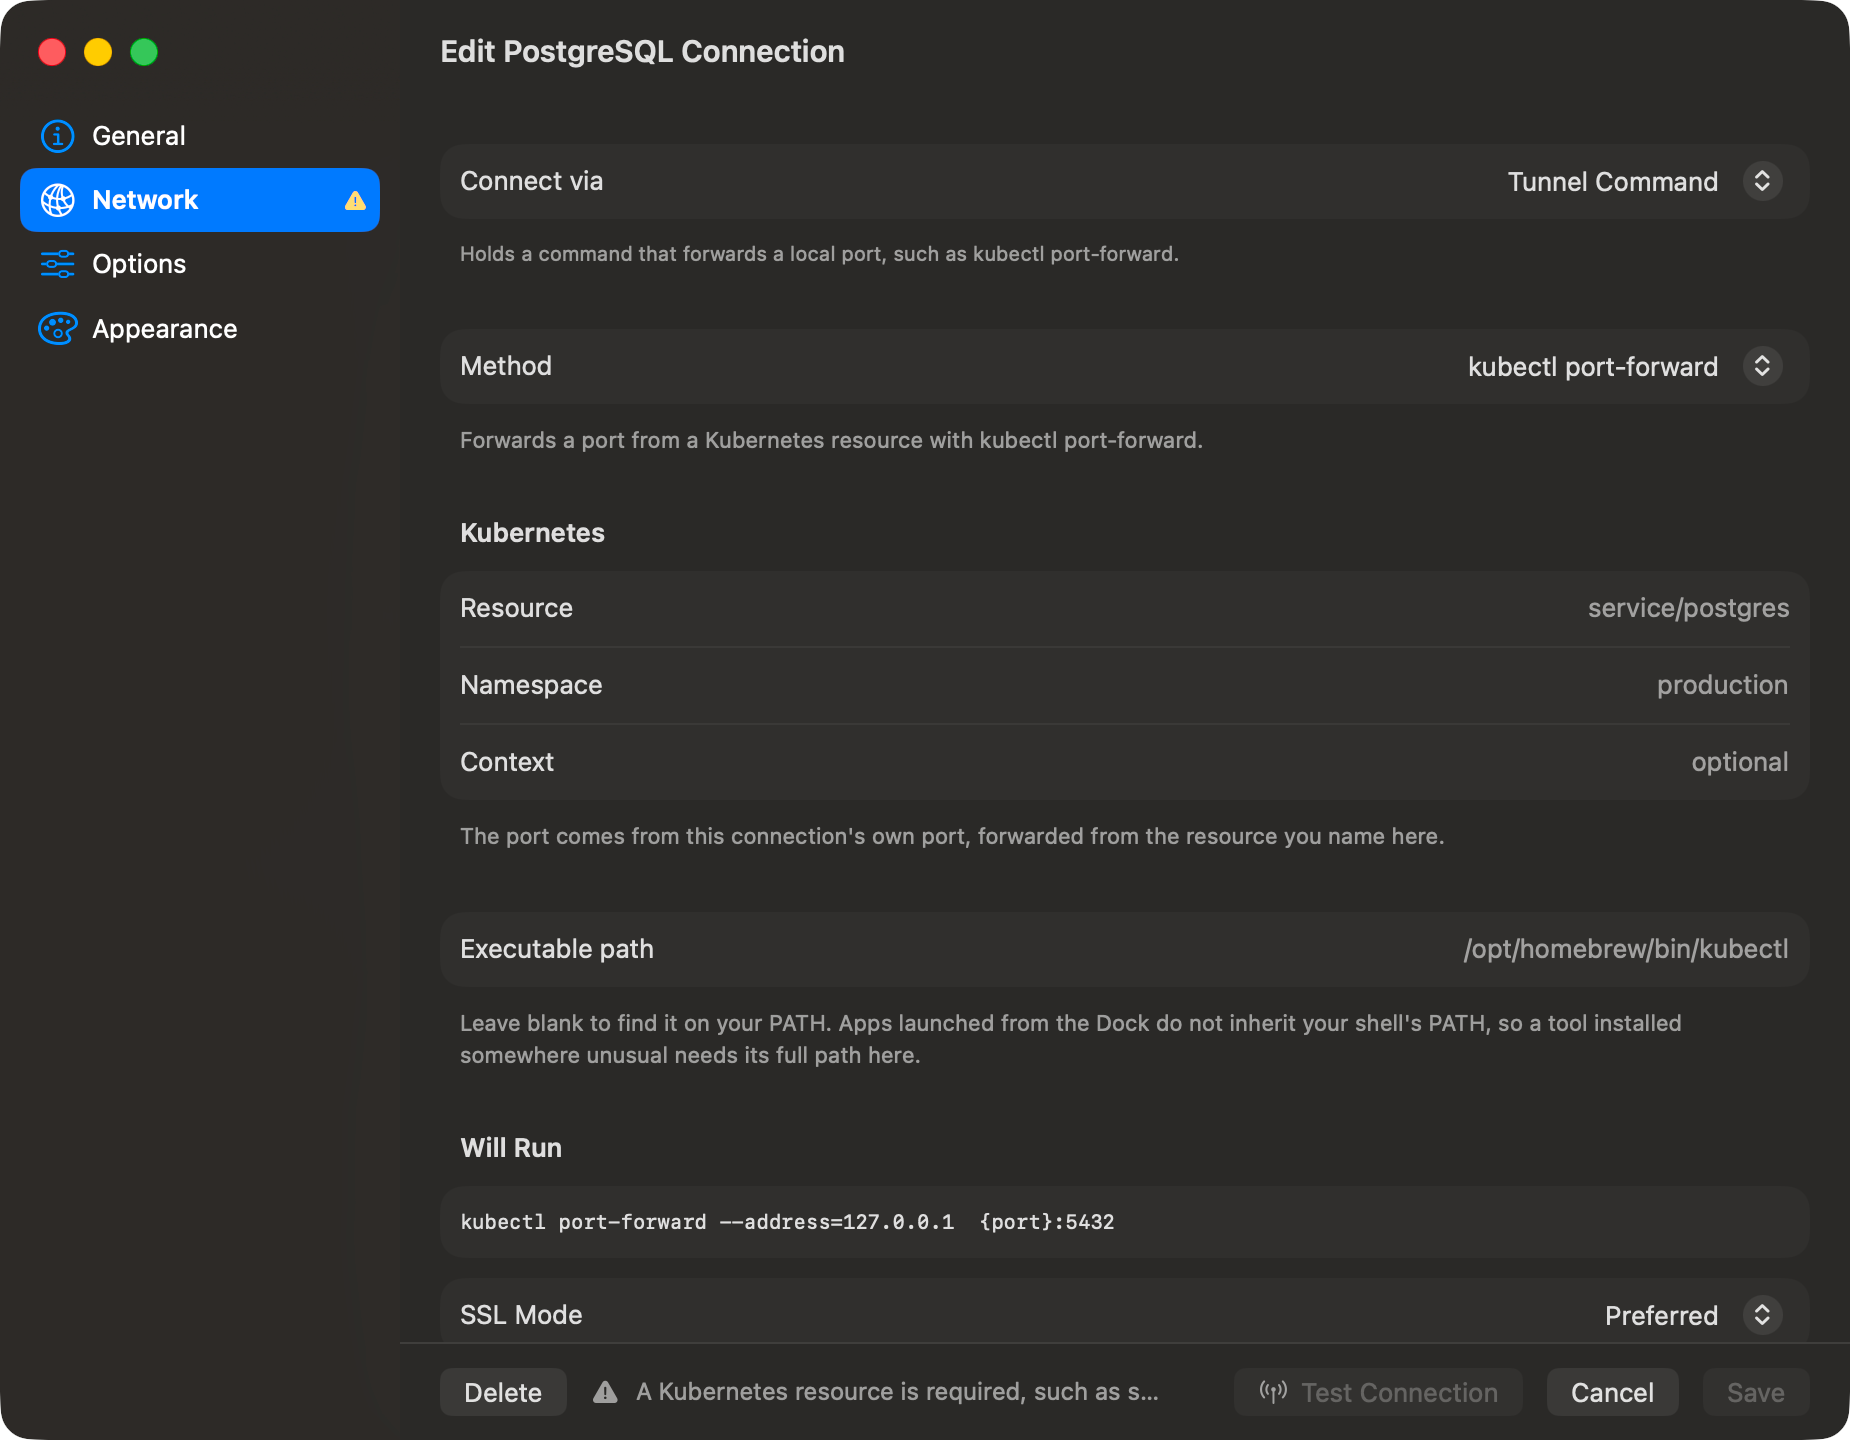Click the Test Connection button
Screen dimensions: 1850x1440
(1378, 1392)
